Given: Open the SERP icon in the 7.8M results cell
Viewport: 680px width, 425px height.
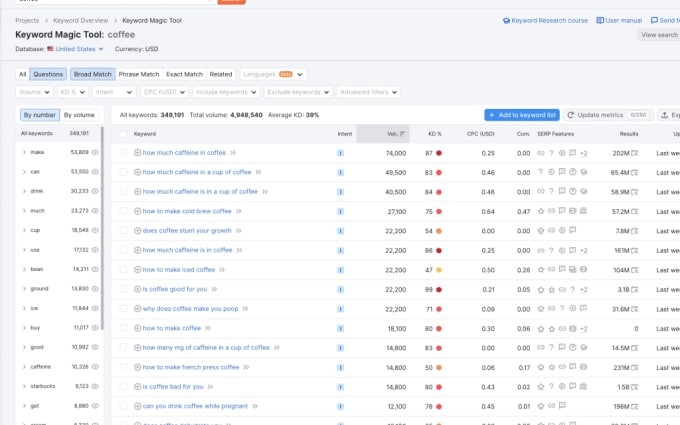Looking at the screenshot, I should pos(635,231).
